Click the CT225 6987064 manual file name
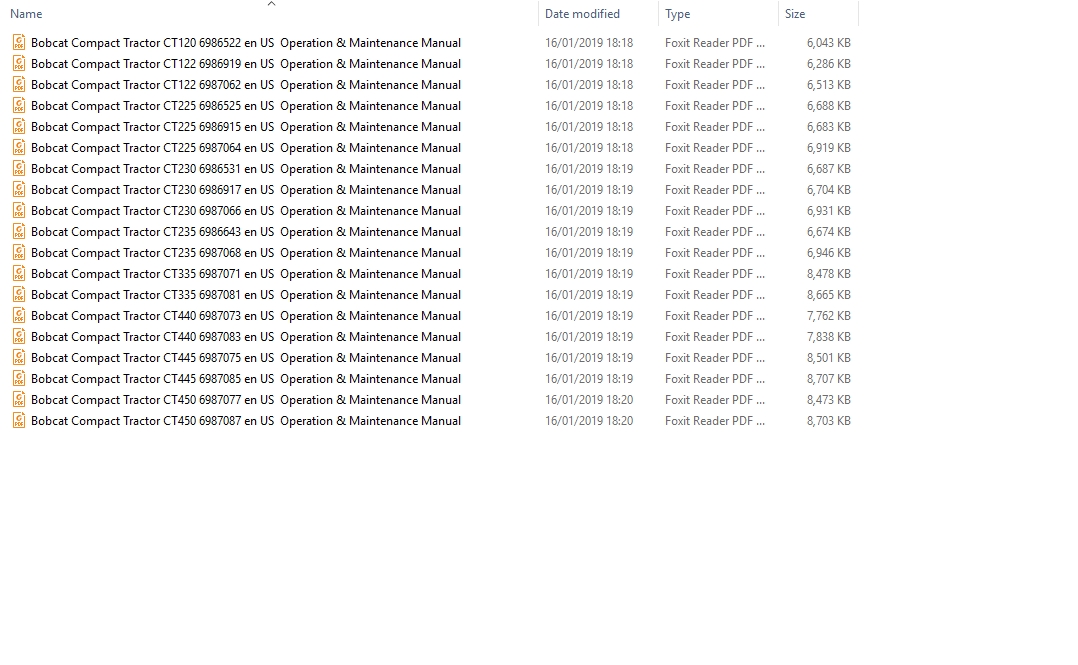This screenshot has height=665, width=1078. coord(246,148)
